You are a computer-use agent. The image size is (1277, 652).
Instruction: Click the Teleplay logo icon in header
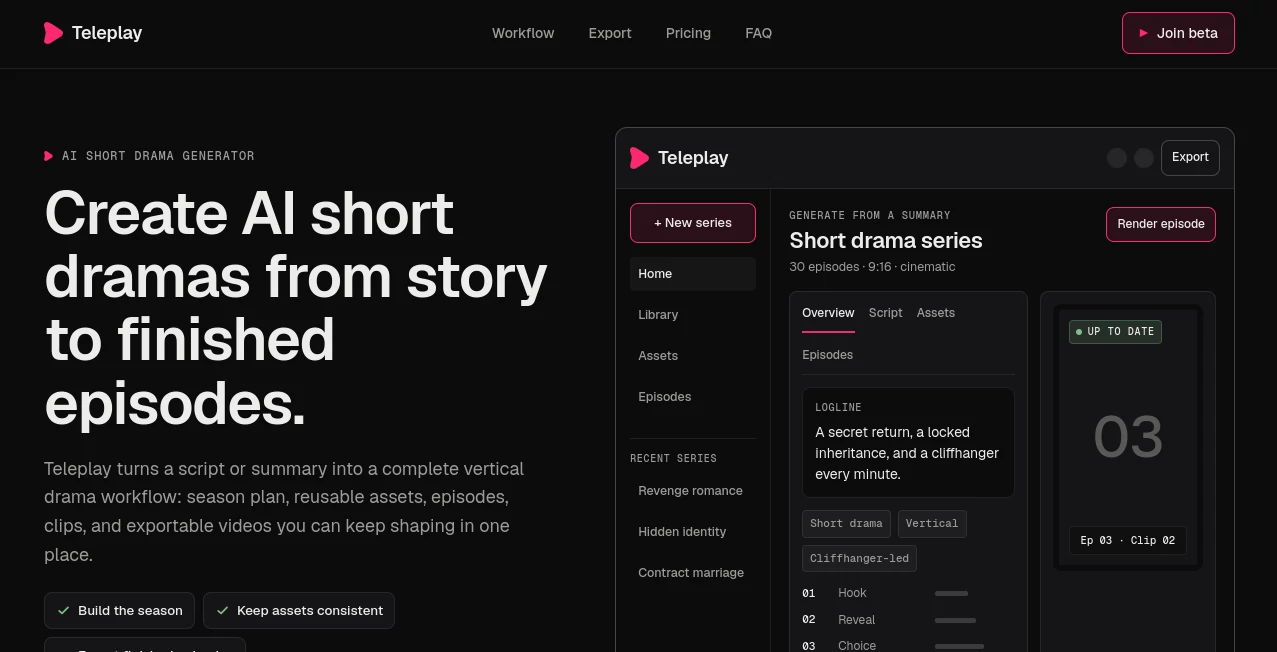(x=53, y=33)
